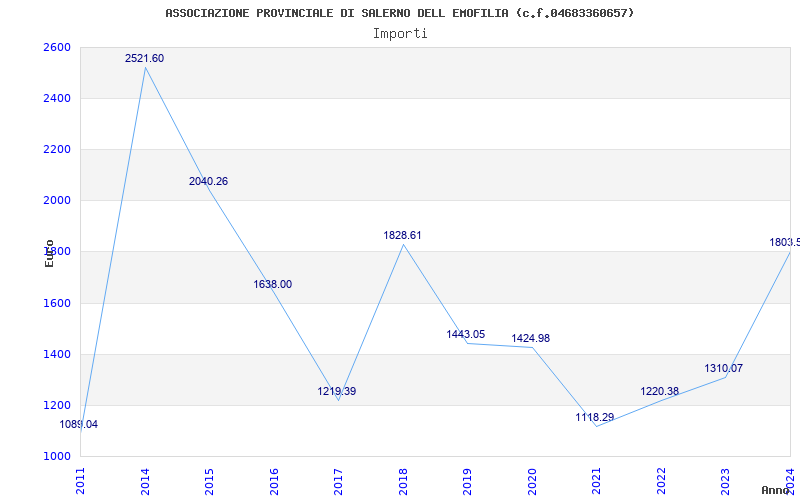Click the 1424.98 data label
The image size is (800, 500).
point(531,339)
